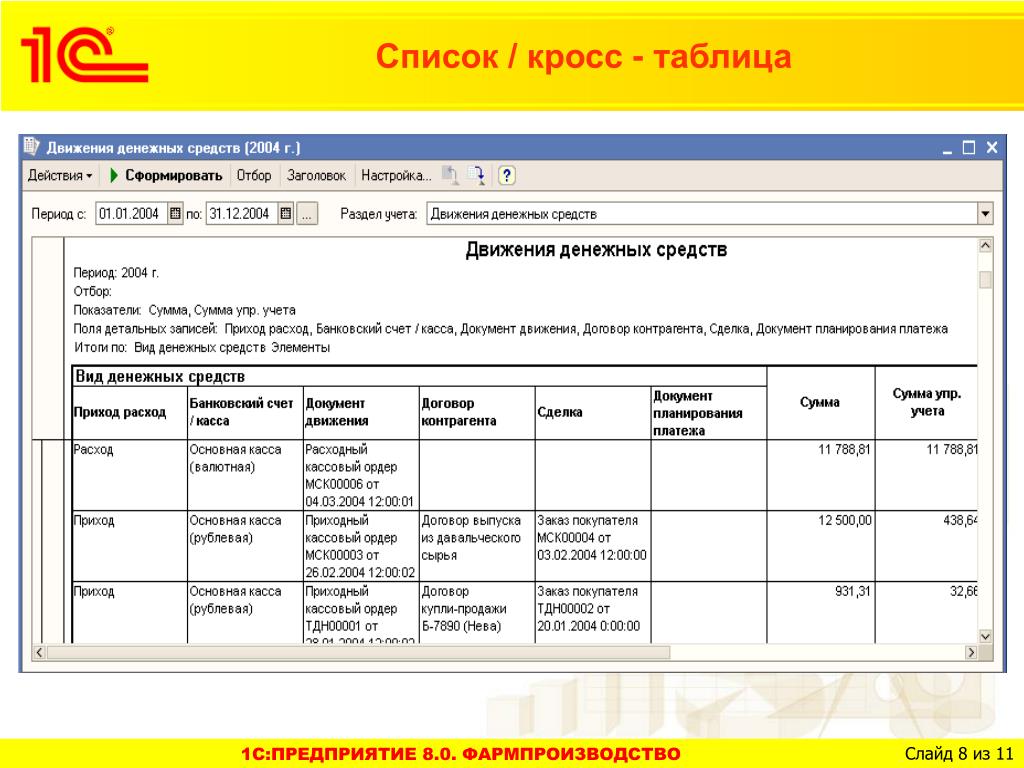This screenshot has height=768, width=1024.
Task: Click the Показатели: Сумма, Сумма упр. учета line
Action: click(184, 310)
